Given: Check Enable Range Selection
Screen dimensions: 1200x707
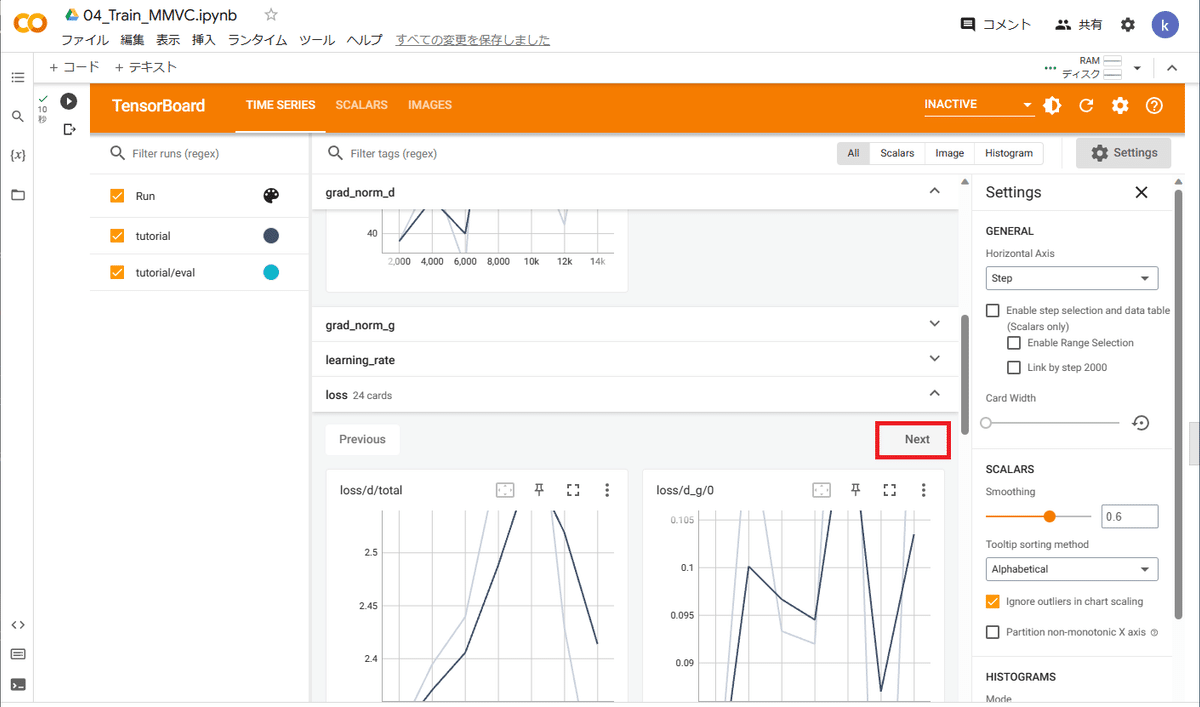Looking at the screenshot, I should tap(1014, 343).
